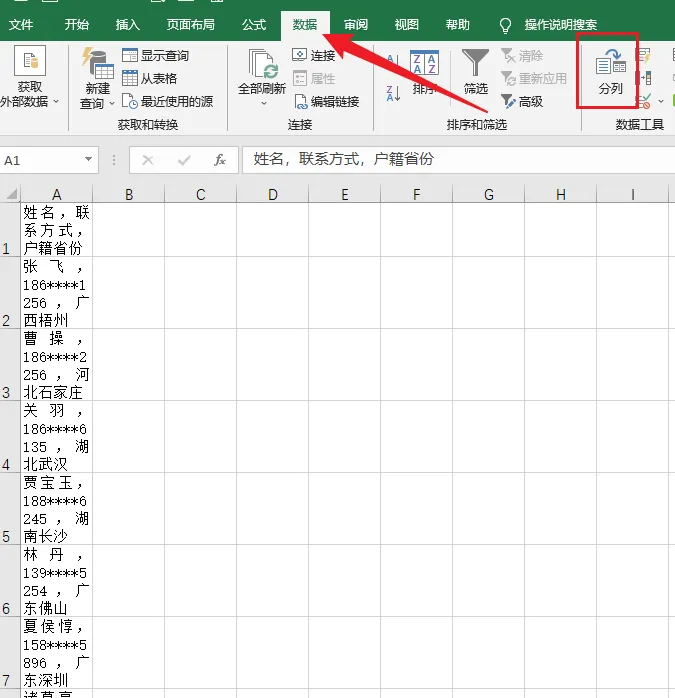The height and width of the screenshot is (698, 675).
Task: Select the 数据 tab
Action: (305, 25)
